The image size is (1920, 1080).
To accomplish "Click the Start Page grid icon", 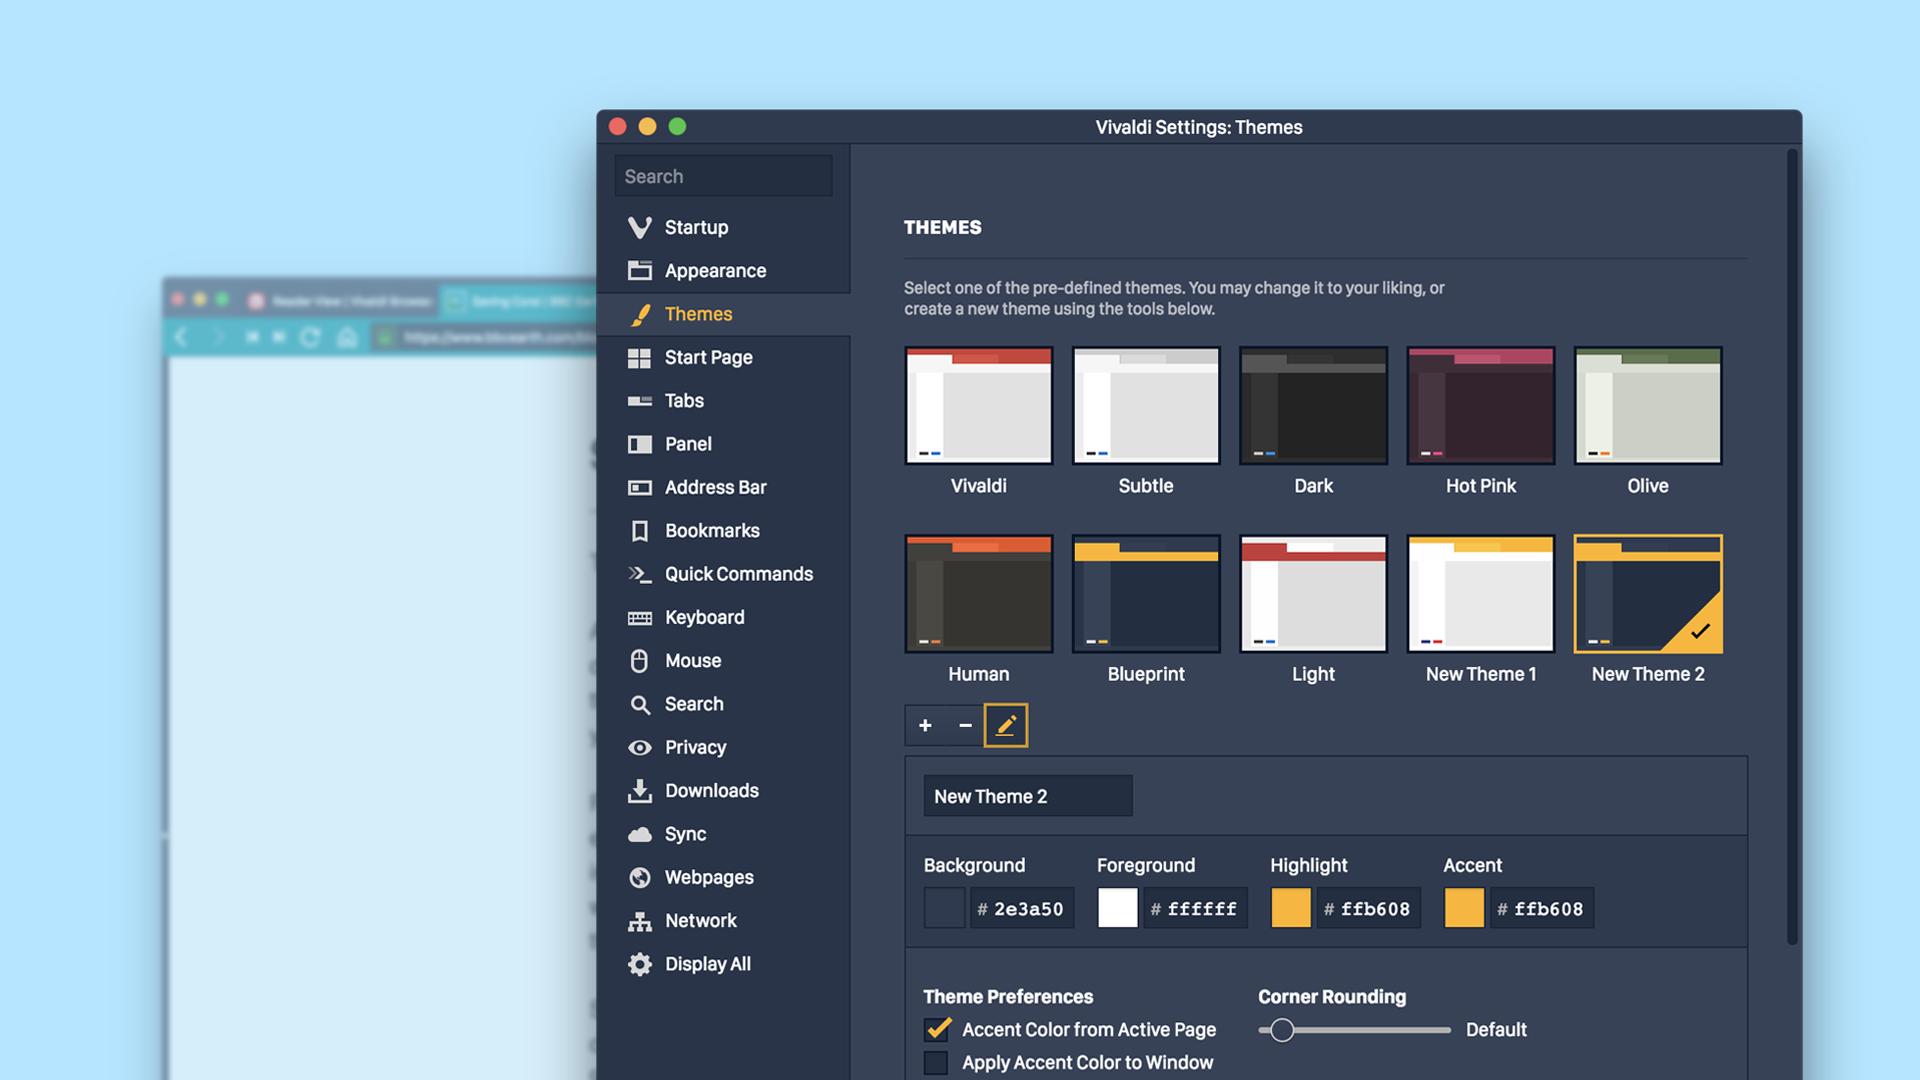I will click(x=640, y=357).
